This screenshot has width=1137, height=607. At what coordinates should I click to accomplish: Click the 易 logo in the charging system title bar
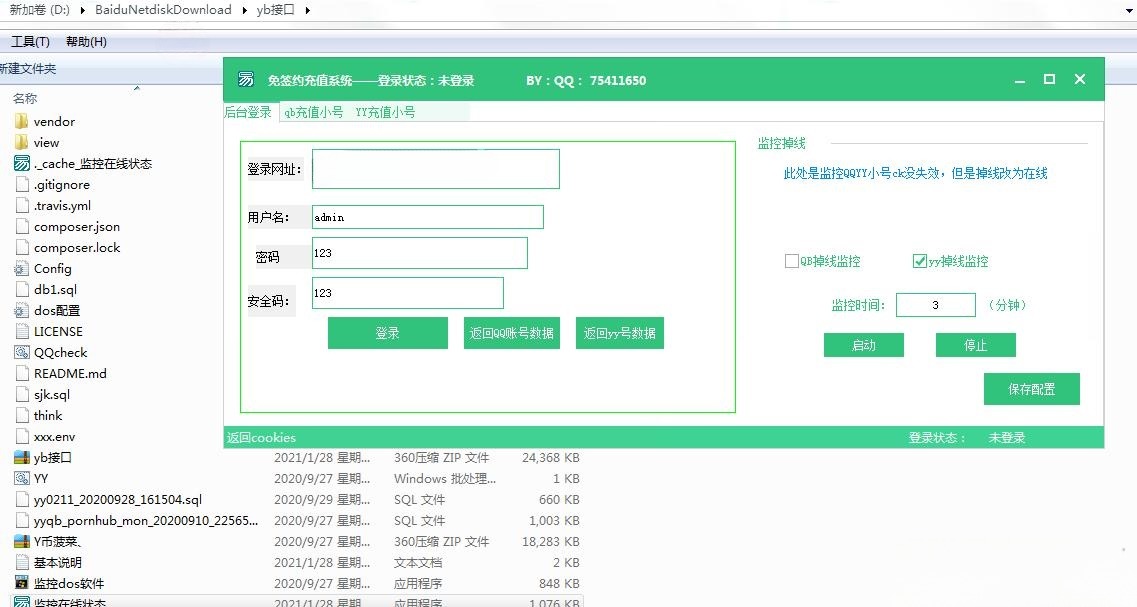pyautogui.click(x=244, y=78)
